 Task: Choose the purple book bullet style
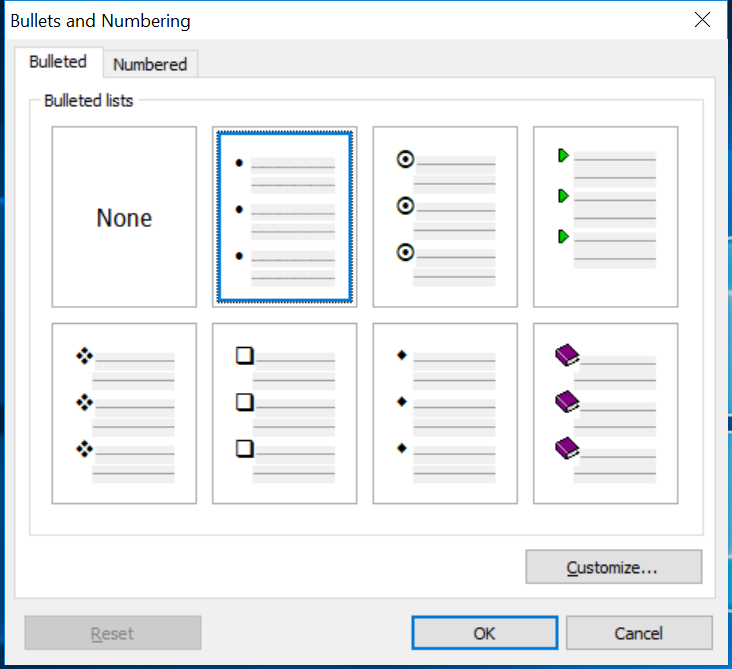tap(605, 413)
